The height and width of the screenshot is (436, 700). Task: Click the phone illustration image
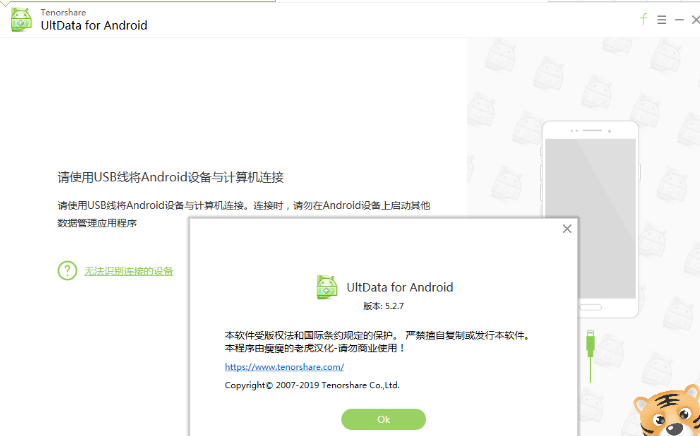[x=591, y=219]
